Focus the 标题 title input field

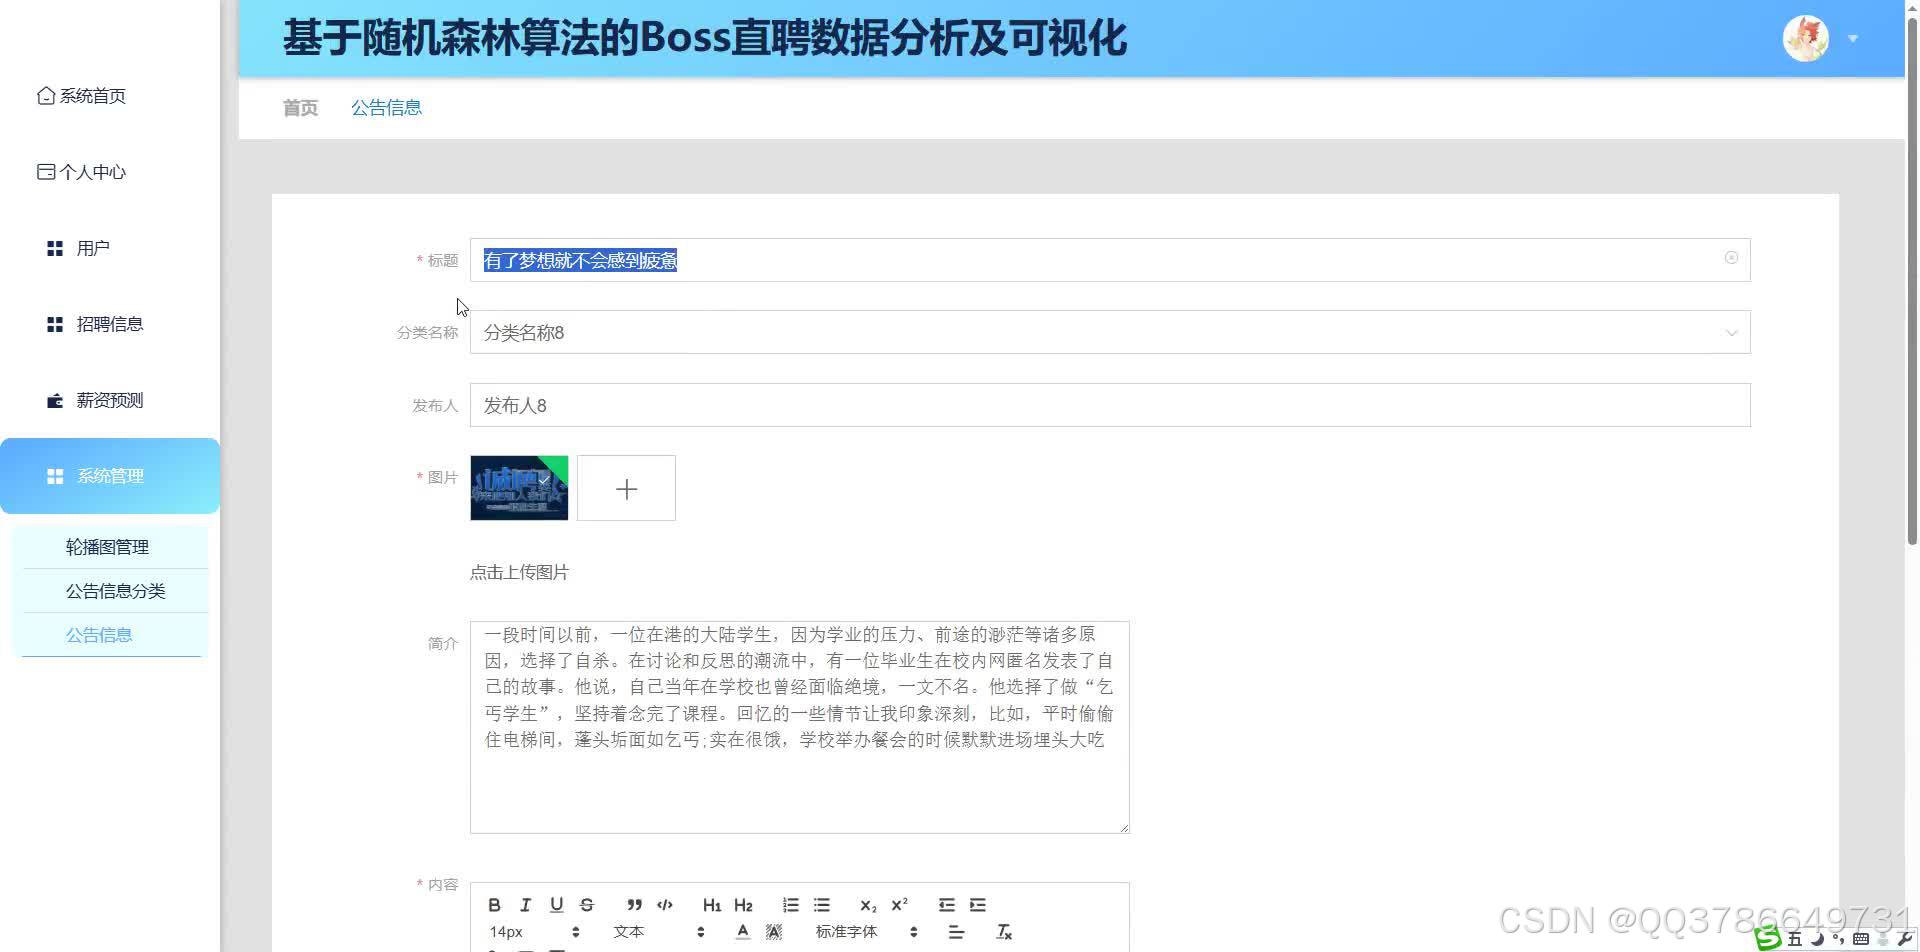(1110, 260)
